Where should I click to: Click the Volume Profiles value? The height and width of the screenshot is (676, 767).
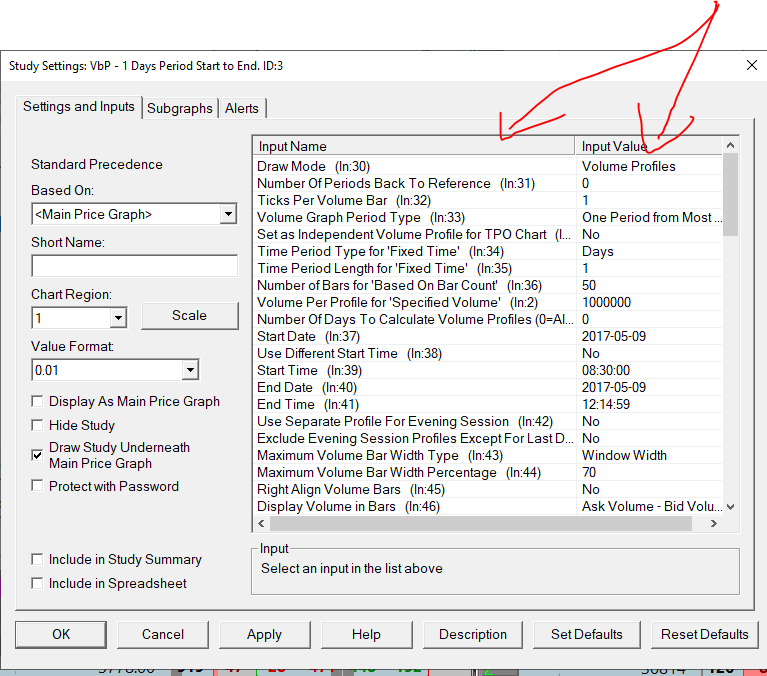pos(629,166)
